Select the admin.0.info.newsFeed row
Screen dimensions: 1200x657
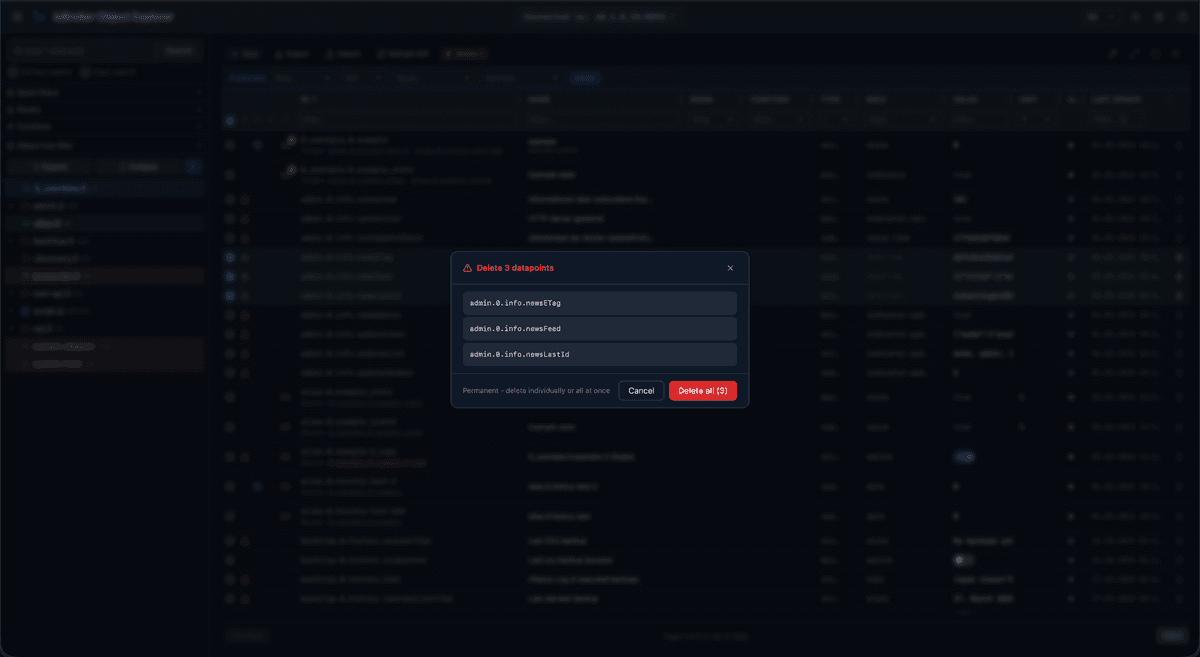(x=600, y=329)
